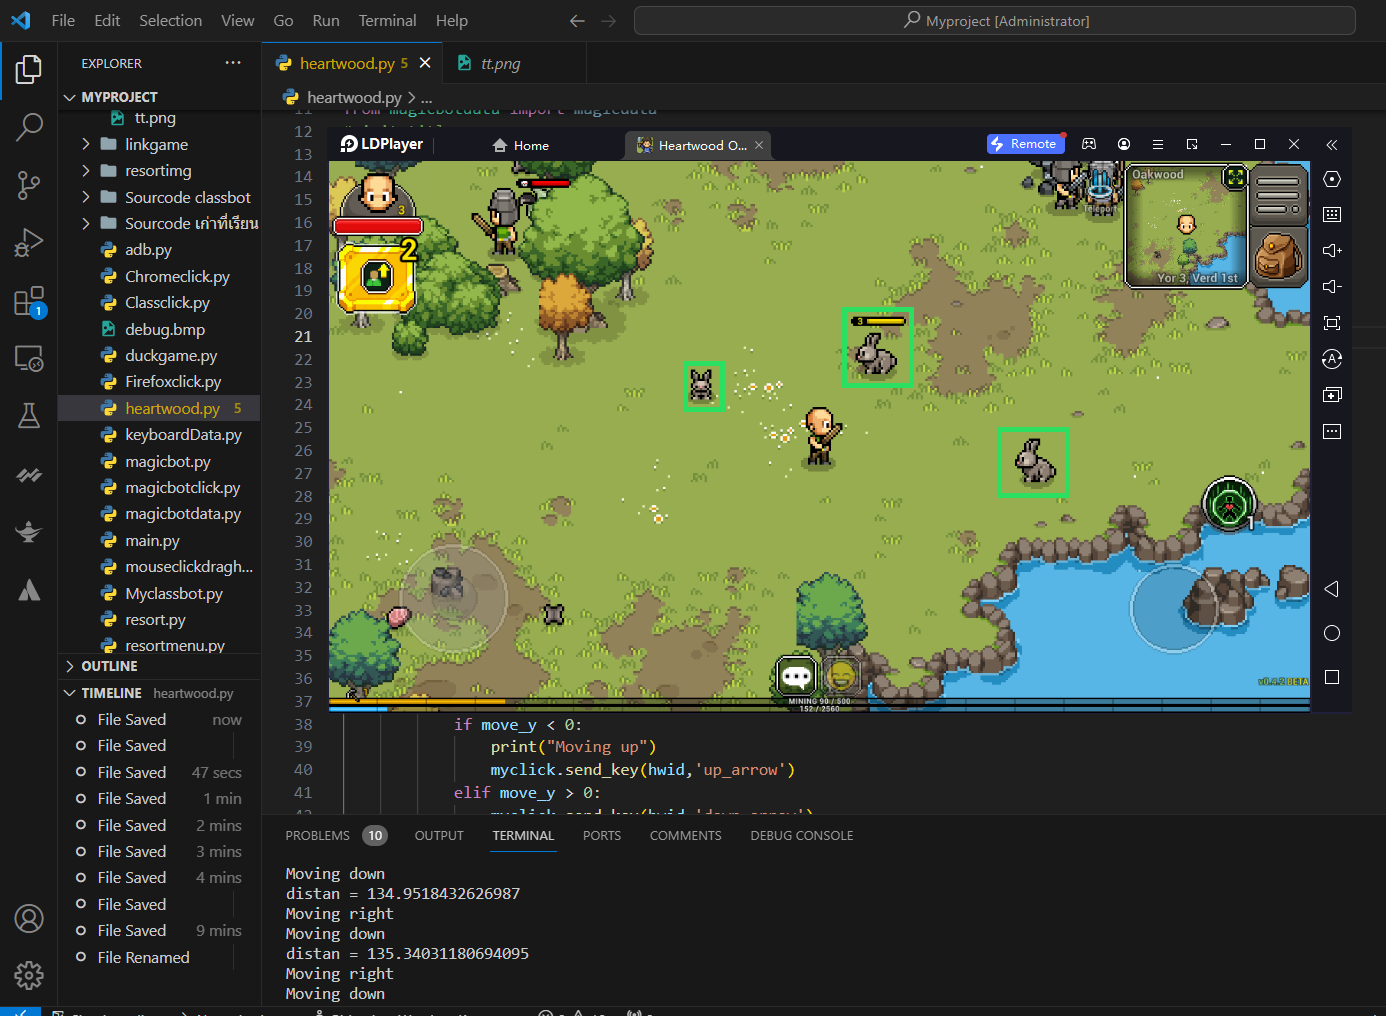
Task: Open Manage gear icon
Action: [x=29, y=975]
